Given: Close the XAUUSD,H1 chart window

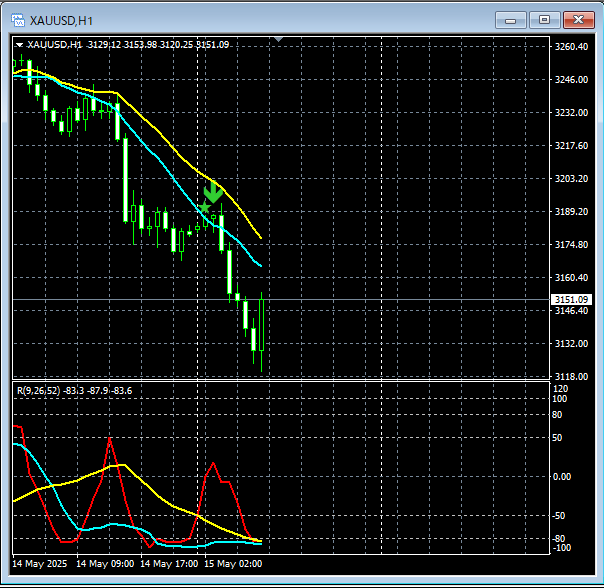Looking at the screenshot, I should tap(578, 20).
